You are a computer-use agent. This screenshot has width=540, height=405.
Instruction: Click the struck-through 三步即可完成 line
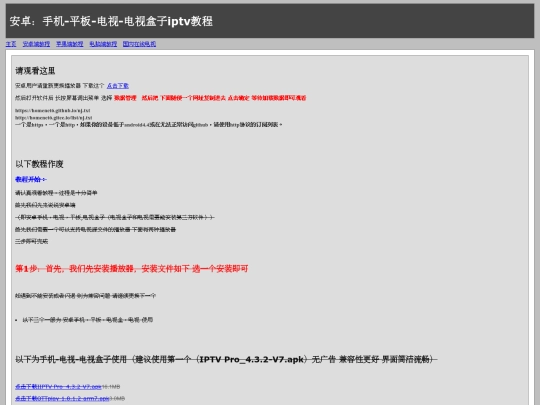click(x=31, y=241)
